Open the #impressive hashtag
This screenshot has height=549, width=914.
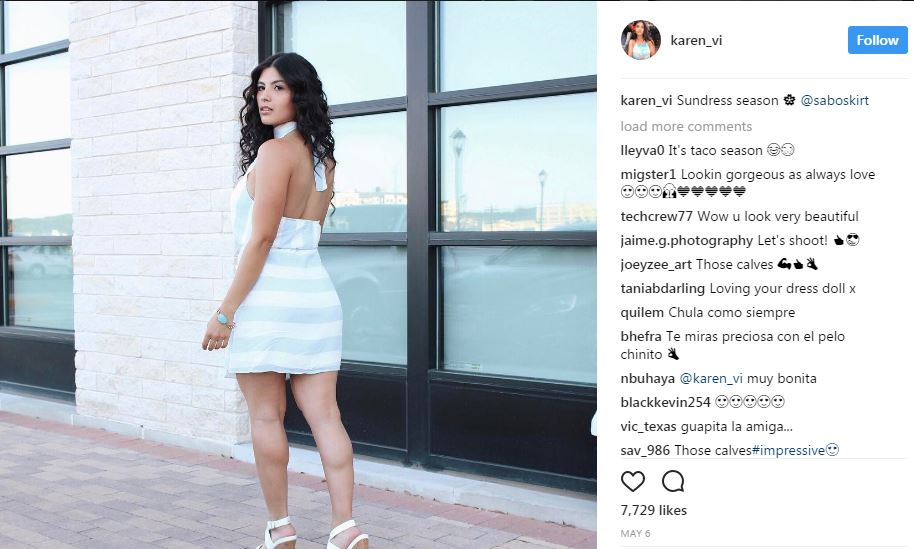(788, 451)
